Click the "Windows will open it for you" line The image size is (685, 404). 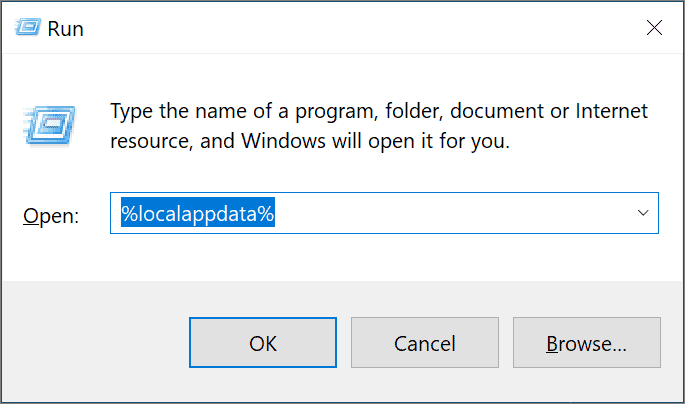tap(376, 142)
